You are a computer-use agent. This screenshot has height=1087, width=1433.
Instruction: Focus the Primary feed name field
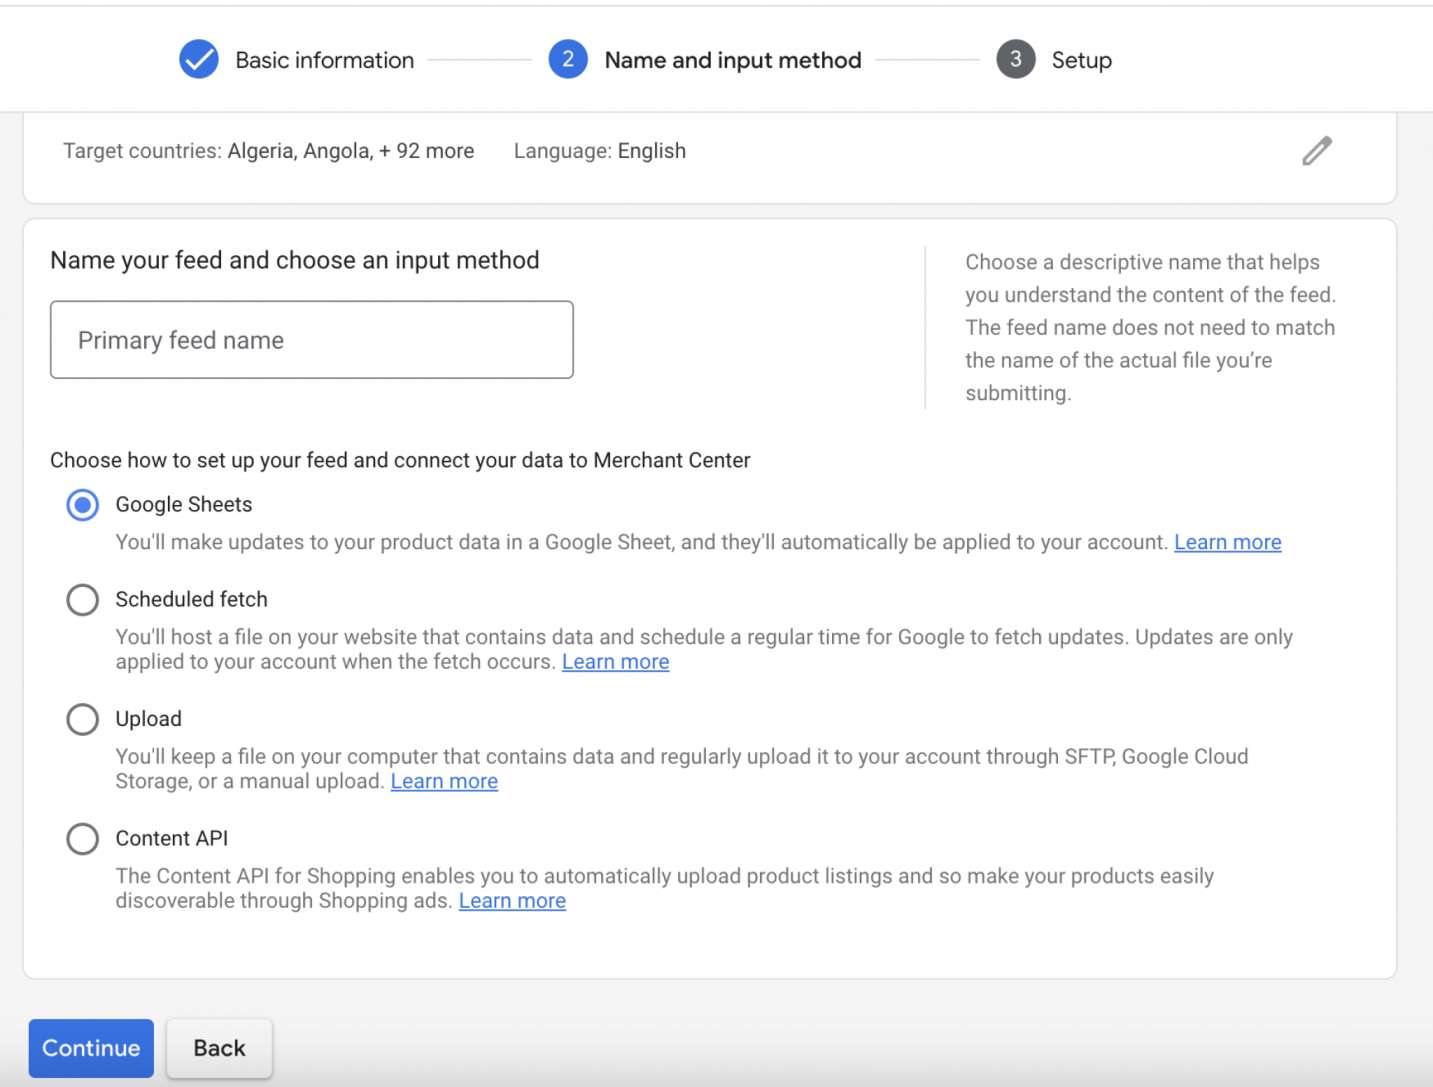coord(312,340)
